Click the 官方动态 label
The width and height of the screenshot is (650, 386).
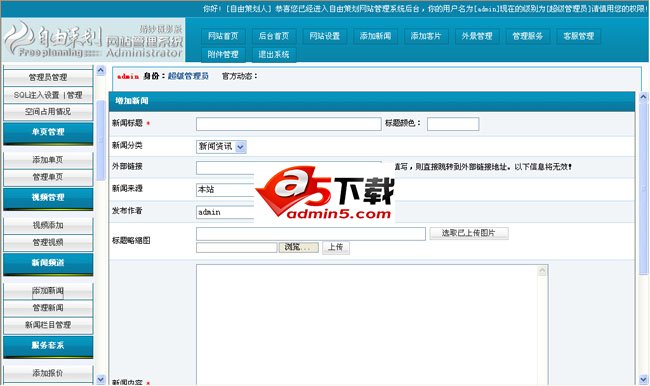click(x=240, y=76)
